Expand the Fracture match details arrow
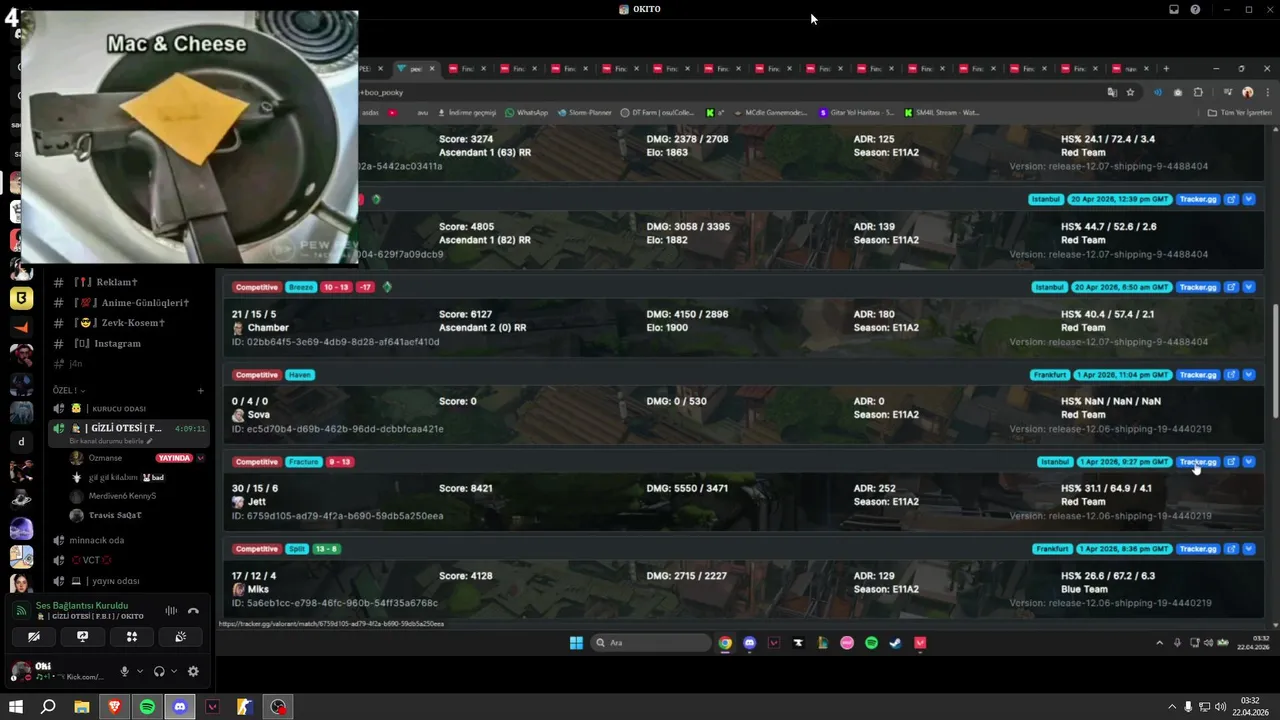The height and width of the screenshot is (720, 1280). coord(1249,462)
